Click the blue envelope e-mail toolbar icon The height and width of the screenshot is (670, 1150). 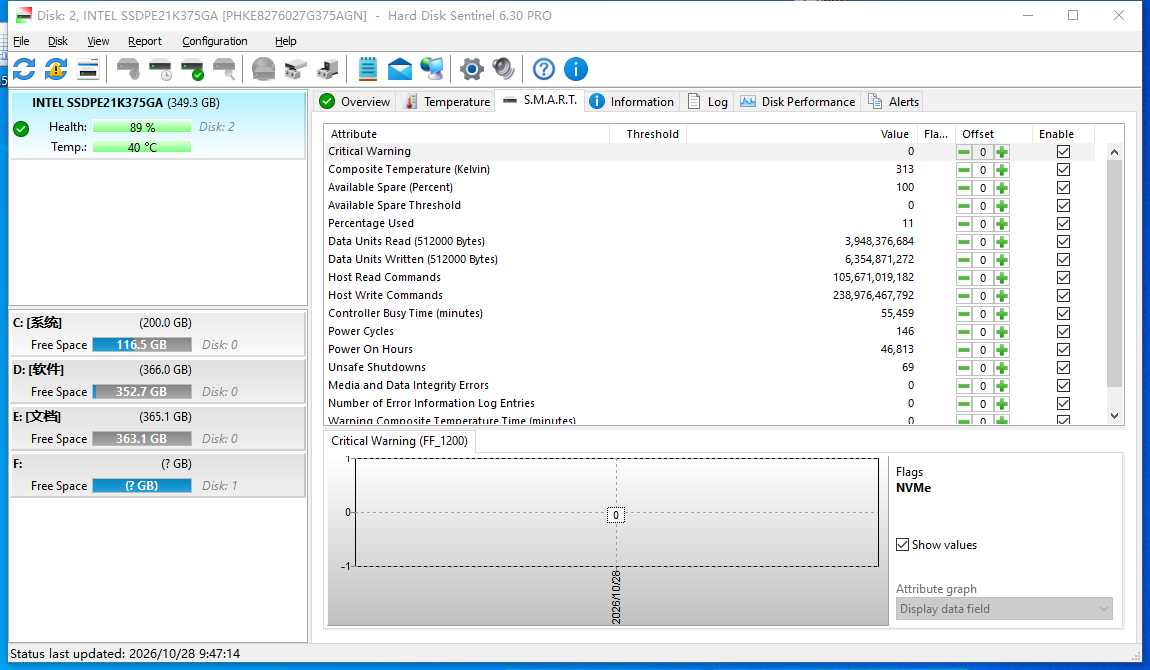tap(400, 69)
